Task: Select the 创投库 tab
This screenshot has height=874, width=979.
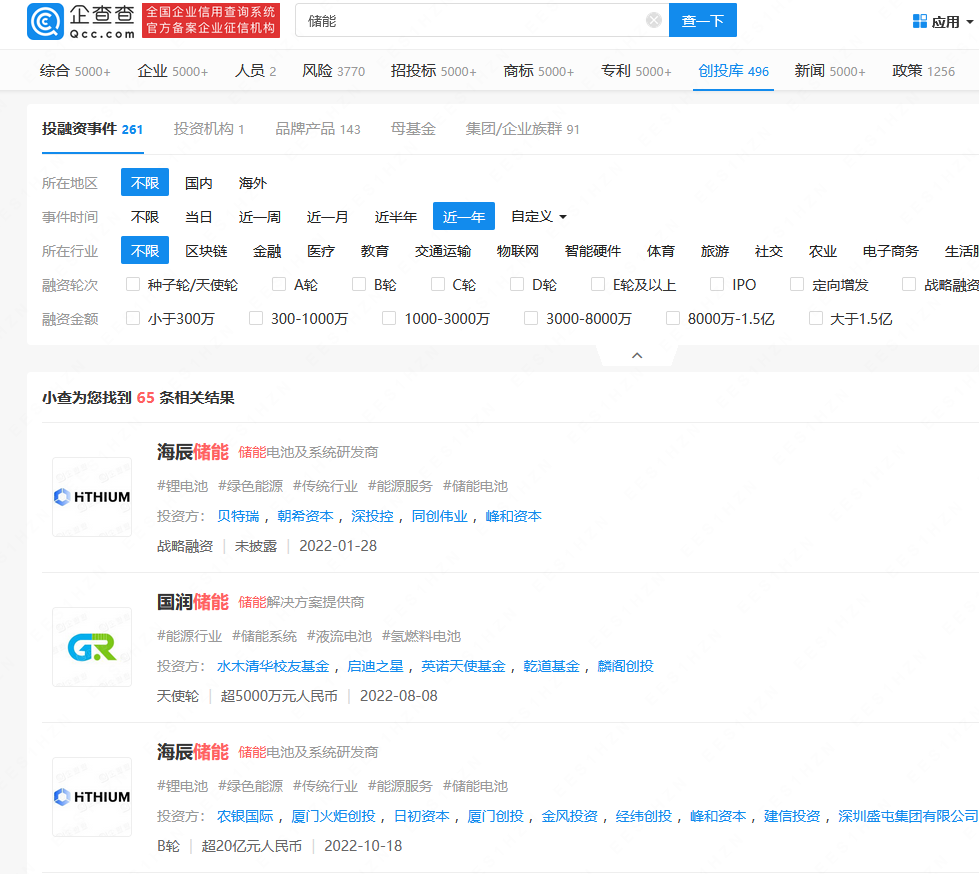Action: point(733,71)
